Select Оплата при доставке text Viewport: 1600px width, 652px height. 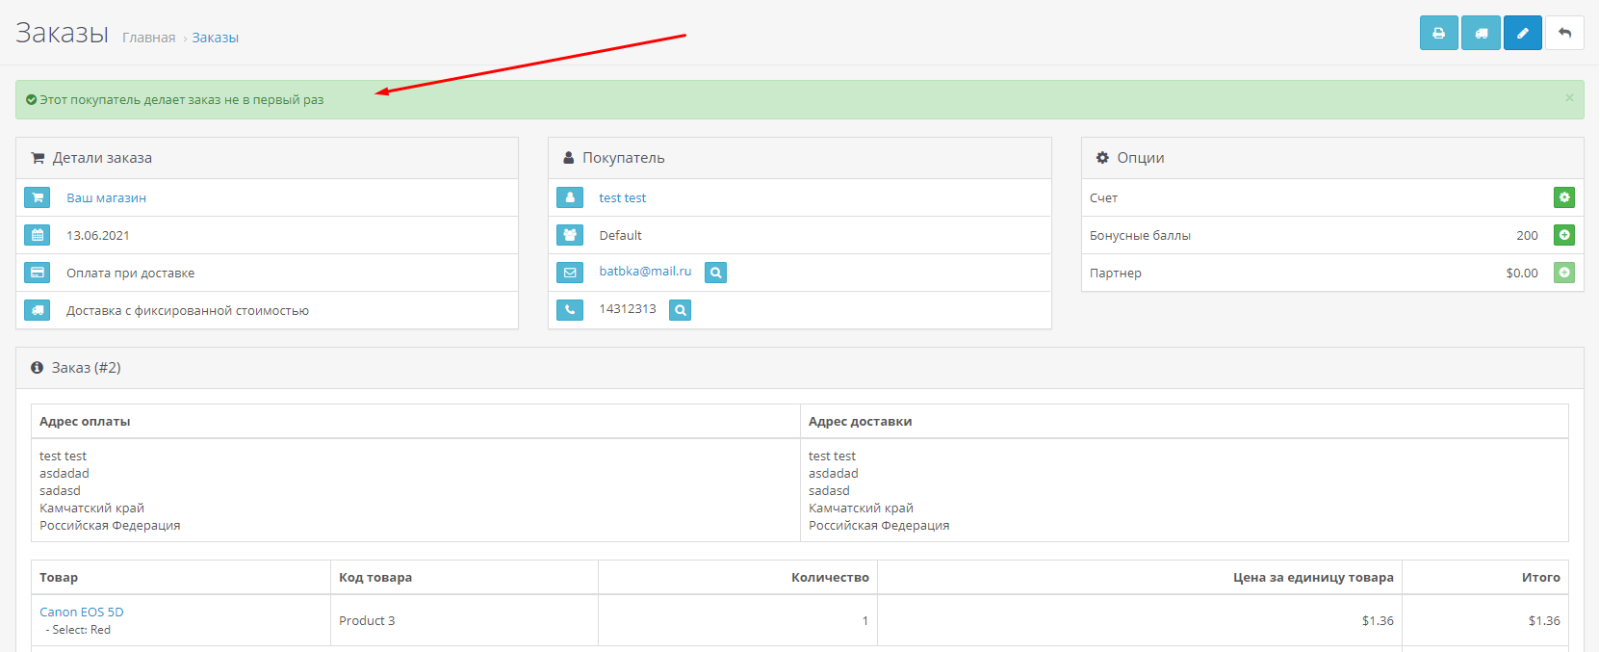point(130,273)
